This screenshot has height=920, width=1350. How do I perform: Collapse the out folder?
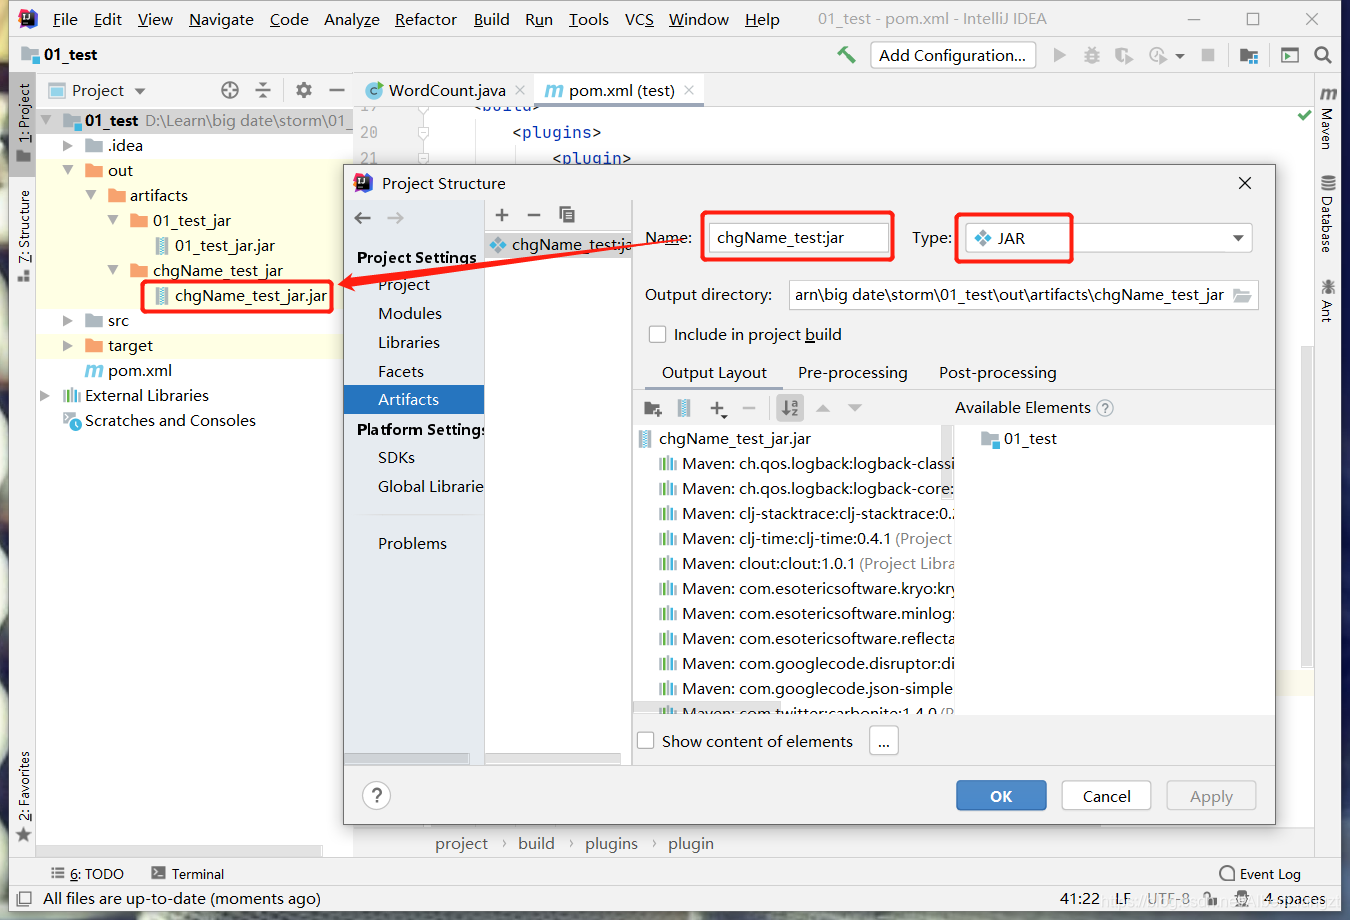pyautogui.click(x=68, y=170)
